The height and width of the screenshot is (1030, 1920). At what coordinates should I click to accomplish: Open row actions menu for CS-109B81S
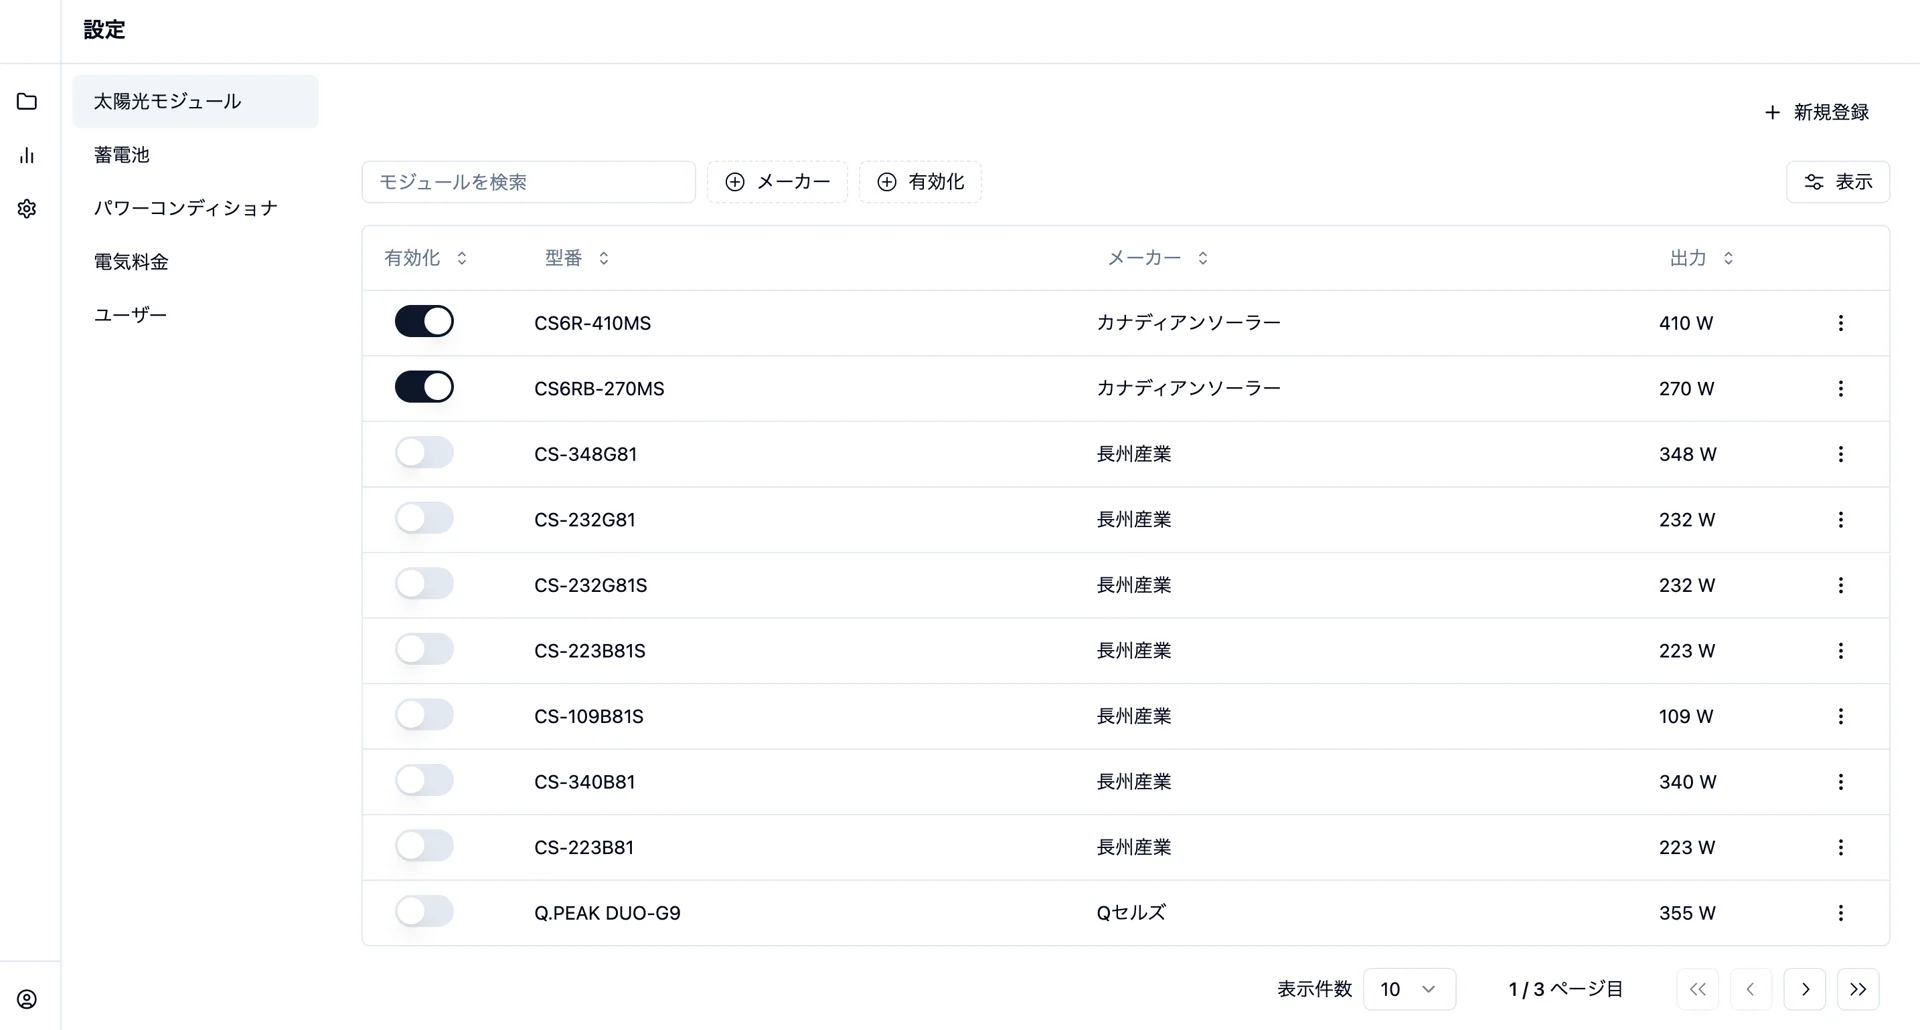[x=1840, y=716]
